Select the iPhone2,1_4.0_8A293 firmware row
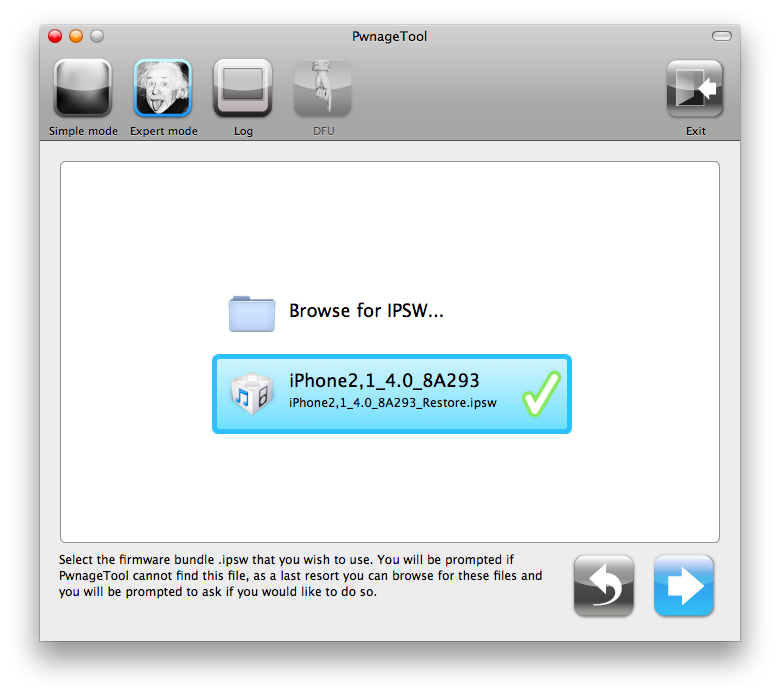Viewport: 780px width, 696px height. tap(392, 394)
